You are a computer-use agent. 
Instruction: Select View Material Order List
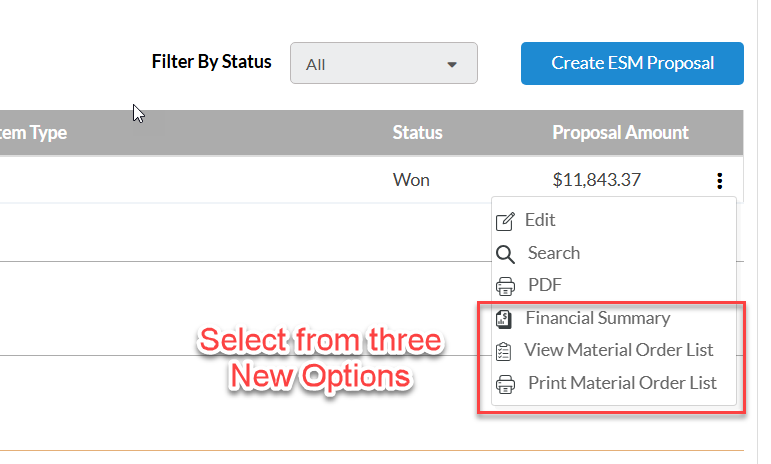[618, 350]
